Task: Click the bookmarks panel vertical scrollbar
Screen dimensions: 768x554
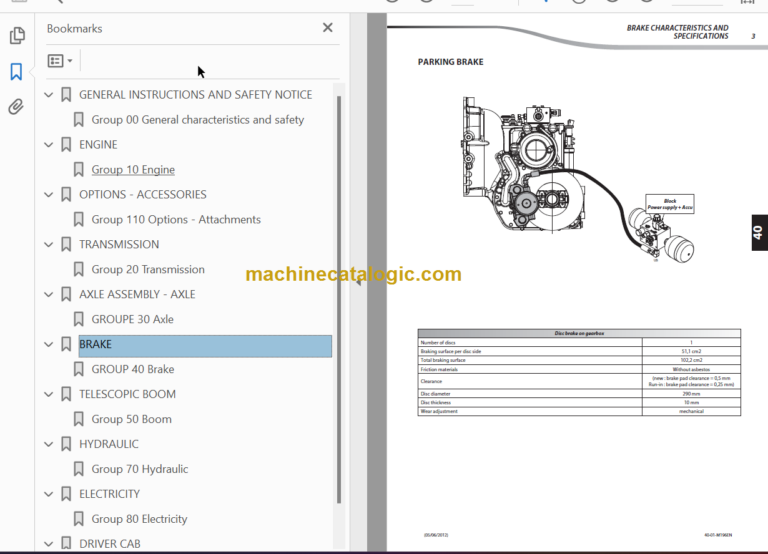Action: [338, 299]
